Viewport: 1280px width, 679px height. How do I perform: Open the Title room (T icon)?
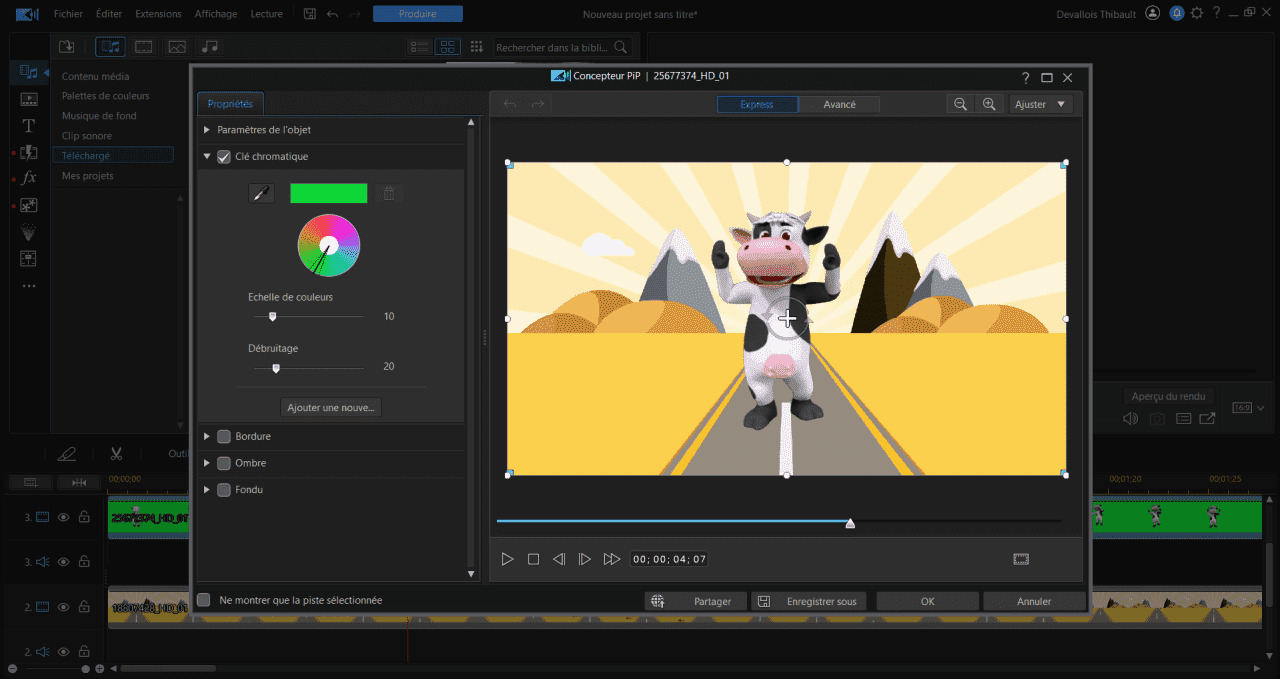pos(29,125)
